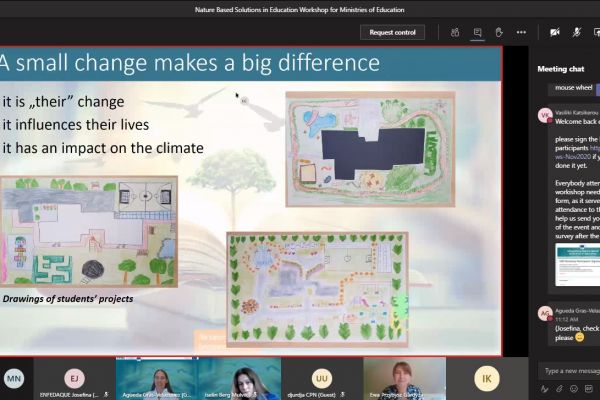Raise your hand in the meeting
Image resolution: width=600 pixels, height=400 pixels.
coord(499,33)
